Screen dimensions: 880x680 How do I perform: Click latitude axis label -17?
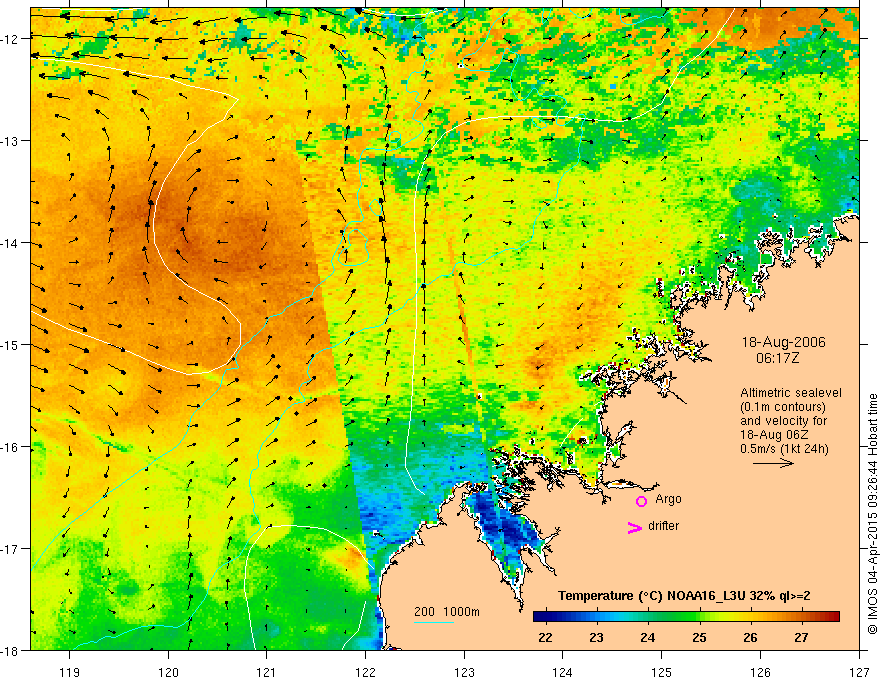11,549
